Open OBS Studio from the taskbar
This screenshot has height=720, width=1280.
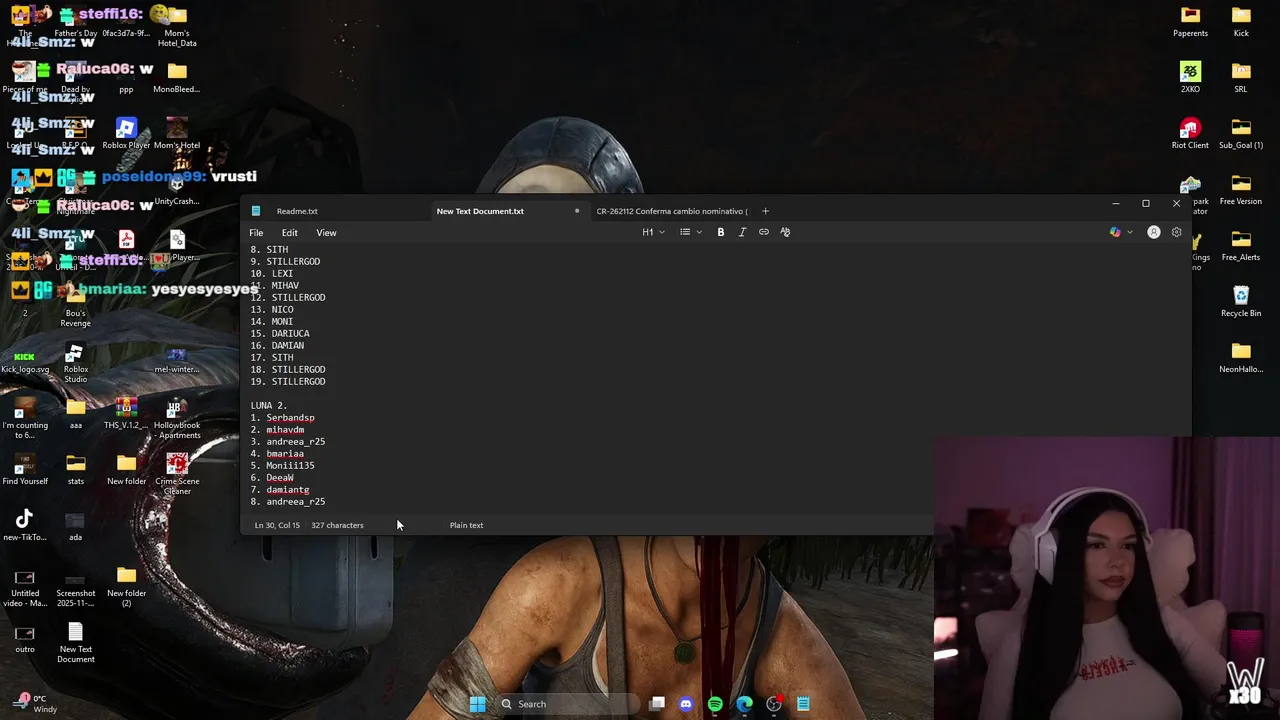tap(774, 704)
